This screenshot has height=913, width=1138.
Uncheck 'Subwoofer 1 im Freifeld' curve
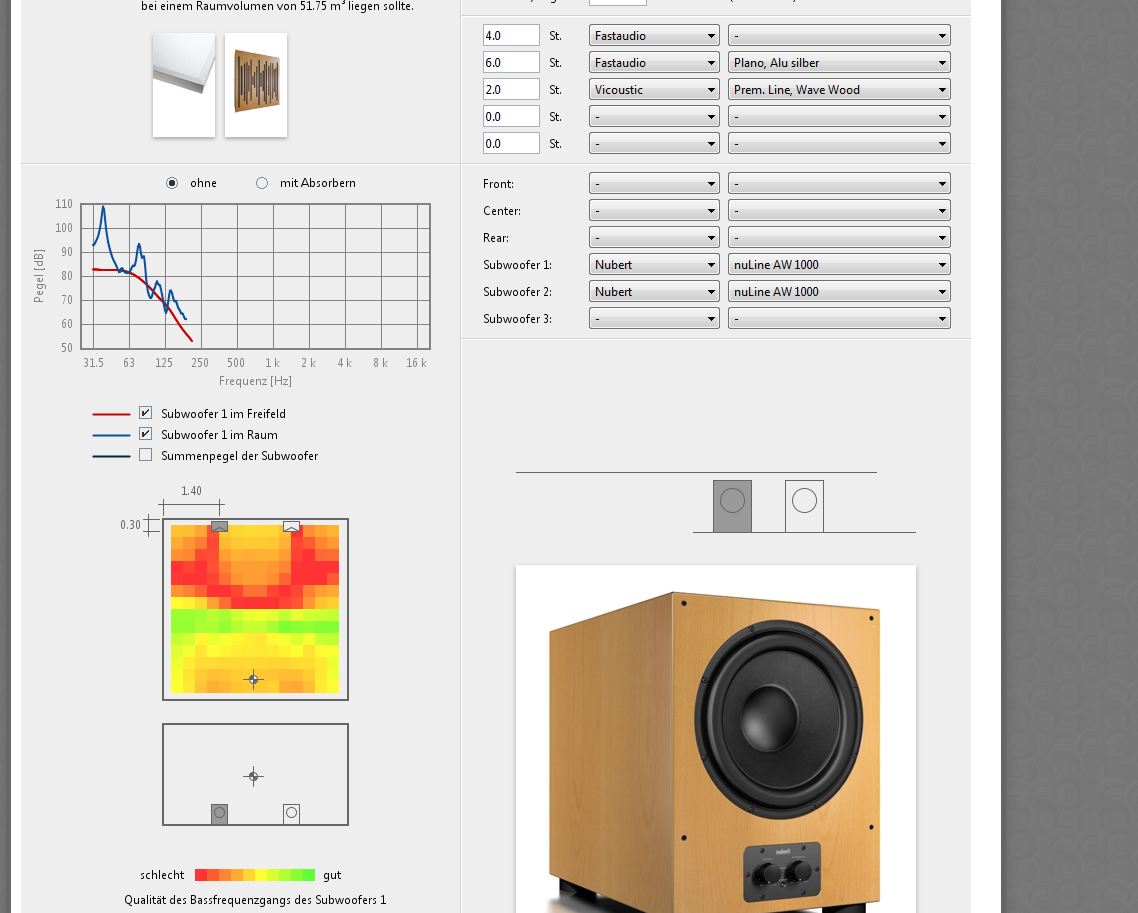click(x=146, y=413)
